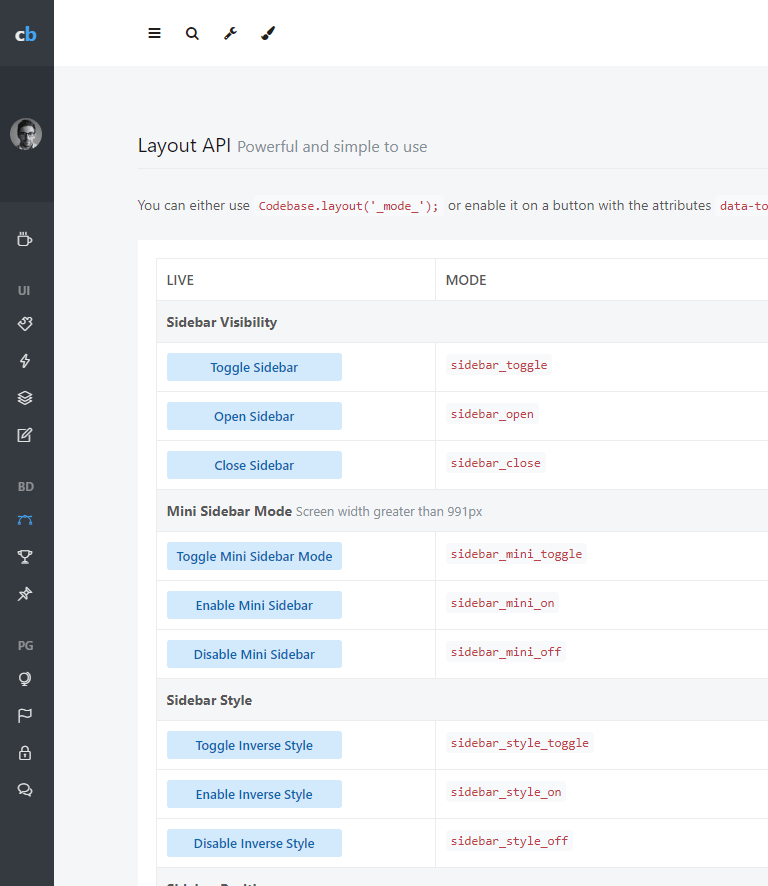The width and height of the screenshot is (768, 886).
Task: Click the coffee cup icon in the sidebar
Action: pyautogui.click(x=26, y=239)
